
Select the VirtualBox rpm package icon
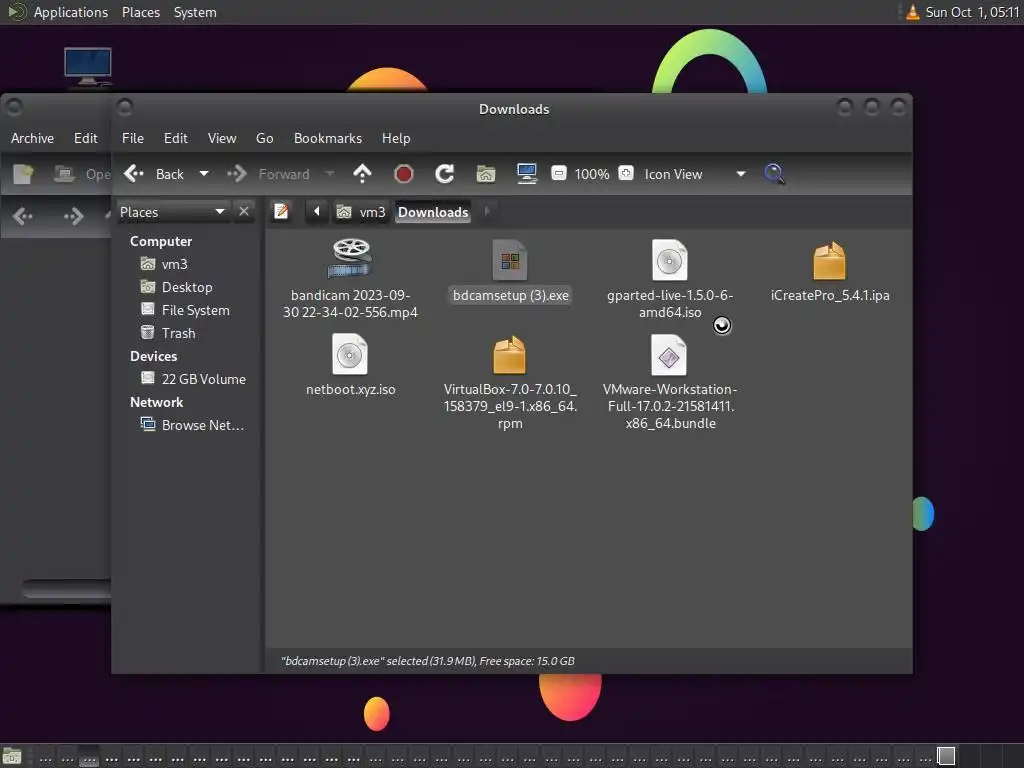tap(509, 355)
